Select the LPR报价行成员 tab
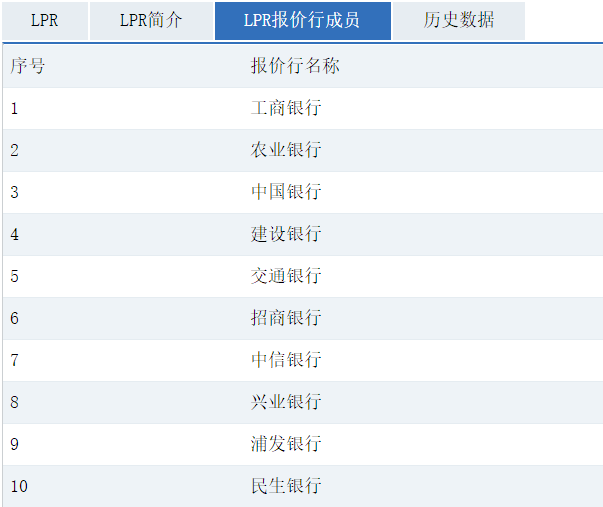 click(303, 21)
